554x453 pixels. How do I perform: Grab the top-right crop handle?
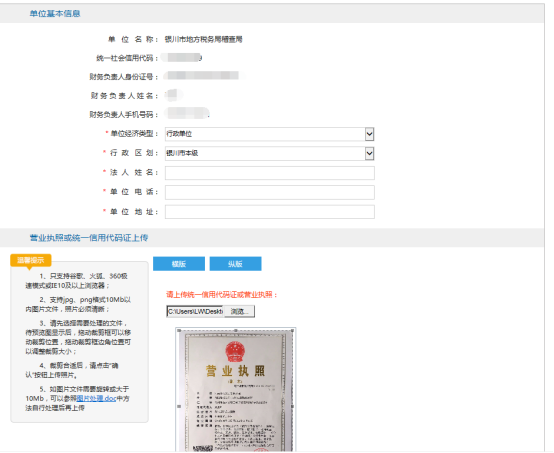click(x=293, y=330)
